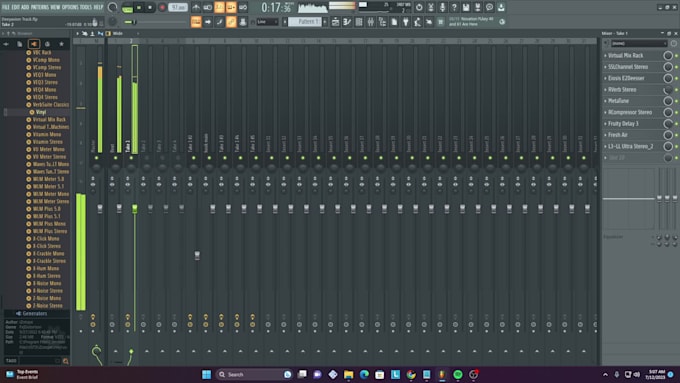Mute the selected Take 1 mixer track
Viewport: 680px width, 383px height.
[x=131, y=158]
